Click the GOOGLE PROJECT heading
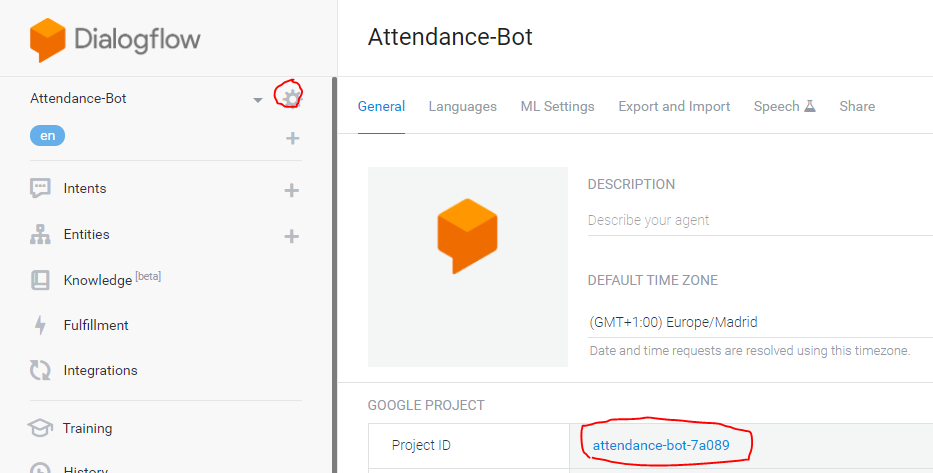The width and height of the screenshot is (933, 473). [x=426, y=405]
